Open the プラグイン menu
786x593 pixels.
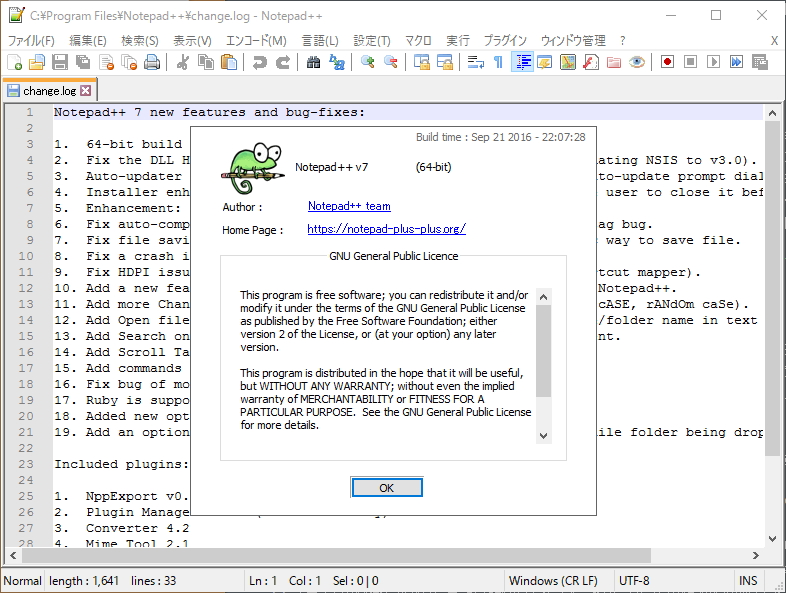tap(505, 41)
